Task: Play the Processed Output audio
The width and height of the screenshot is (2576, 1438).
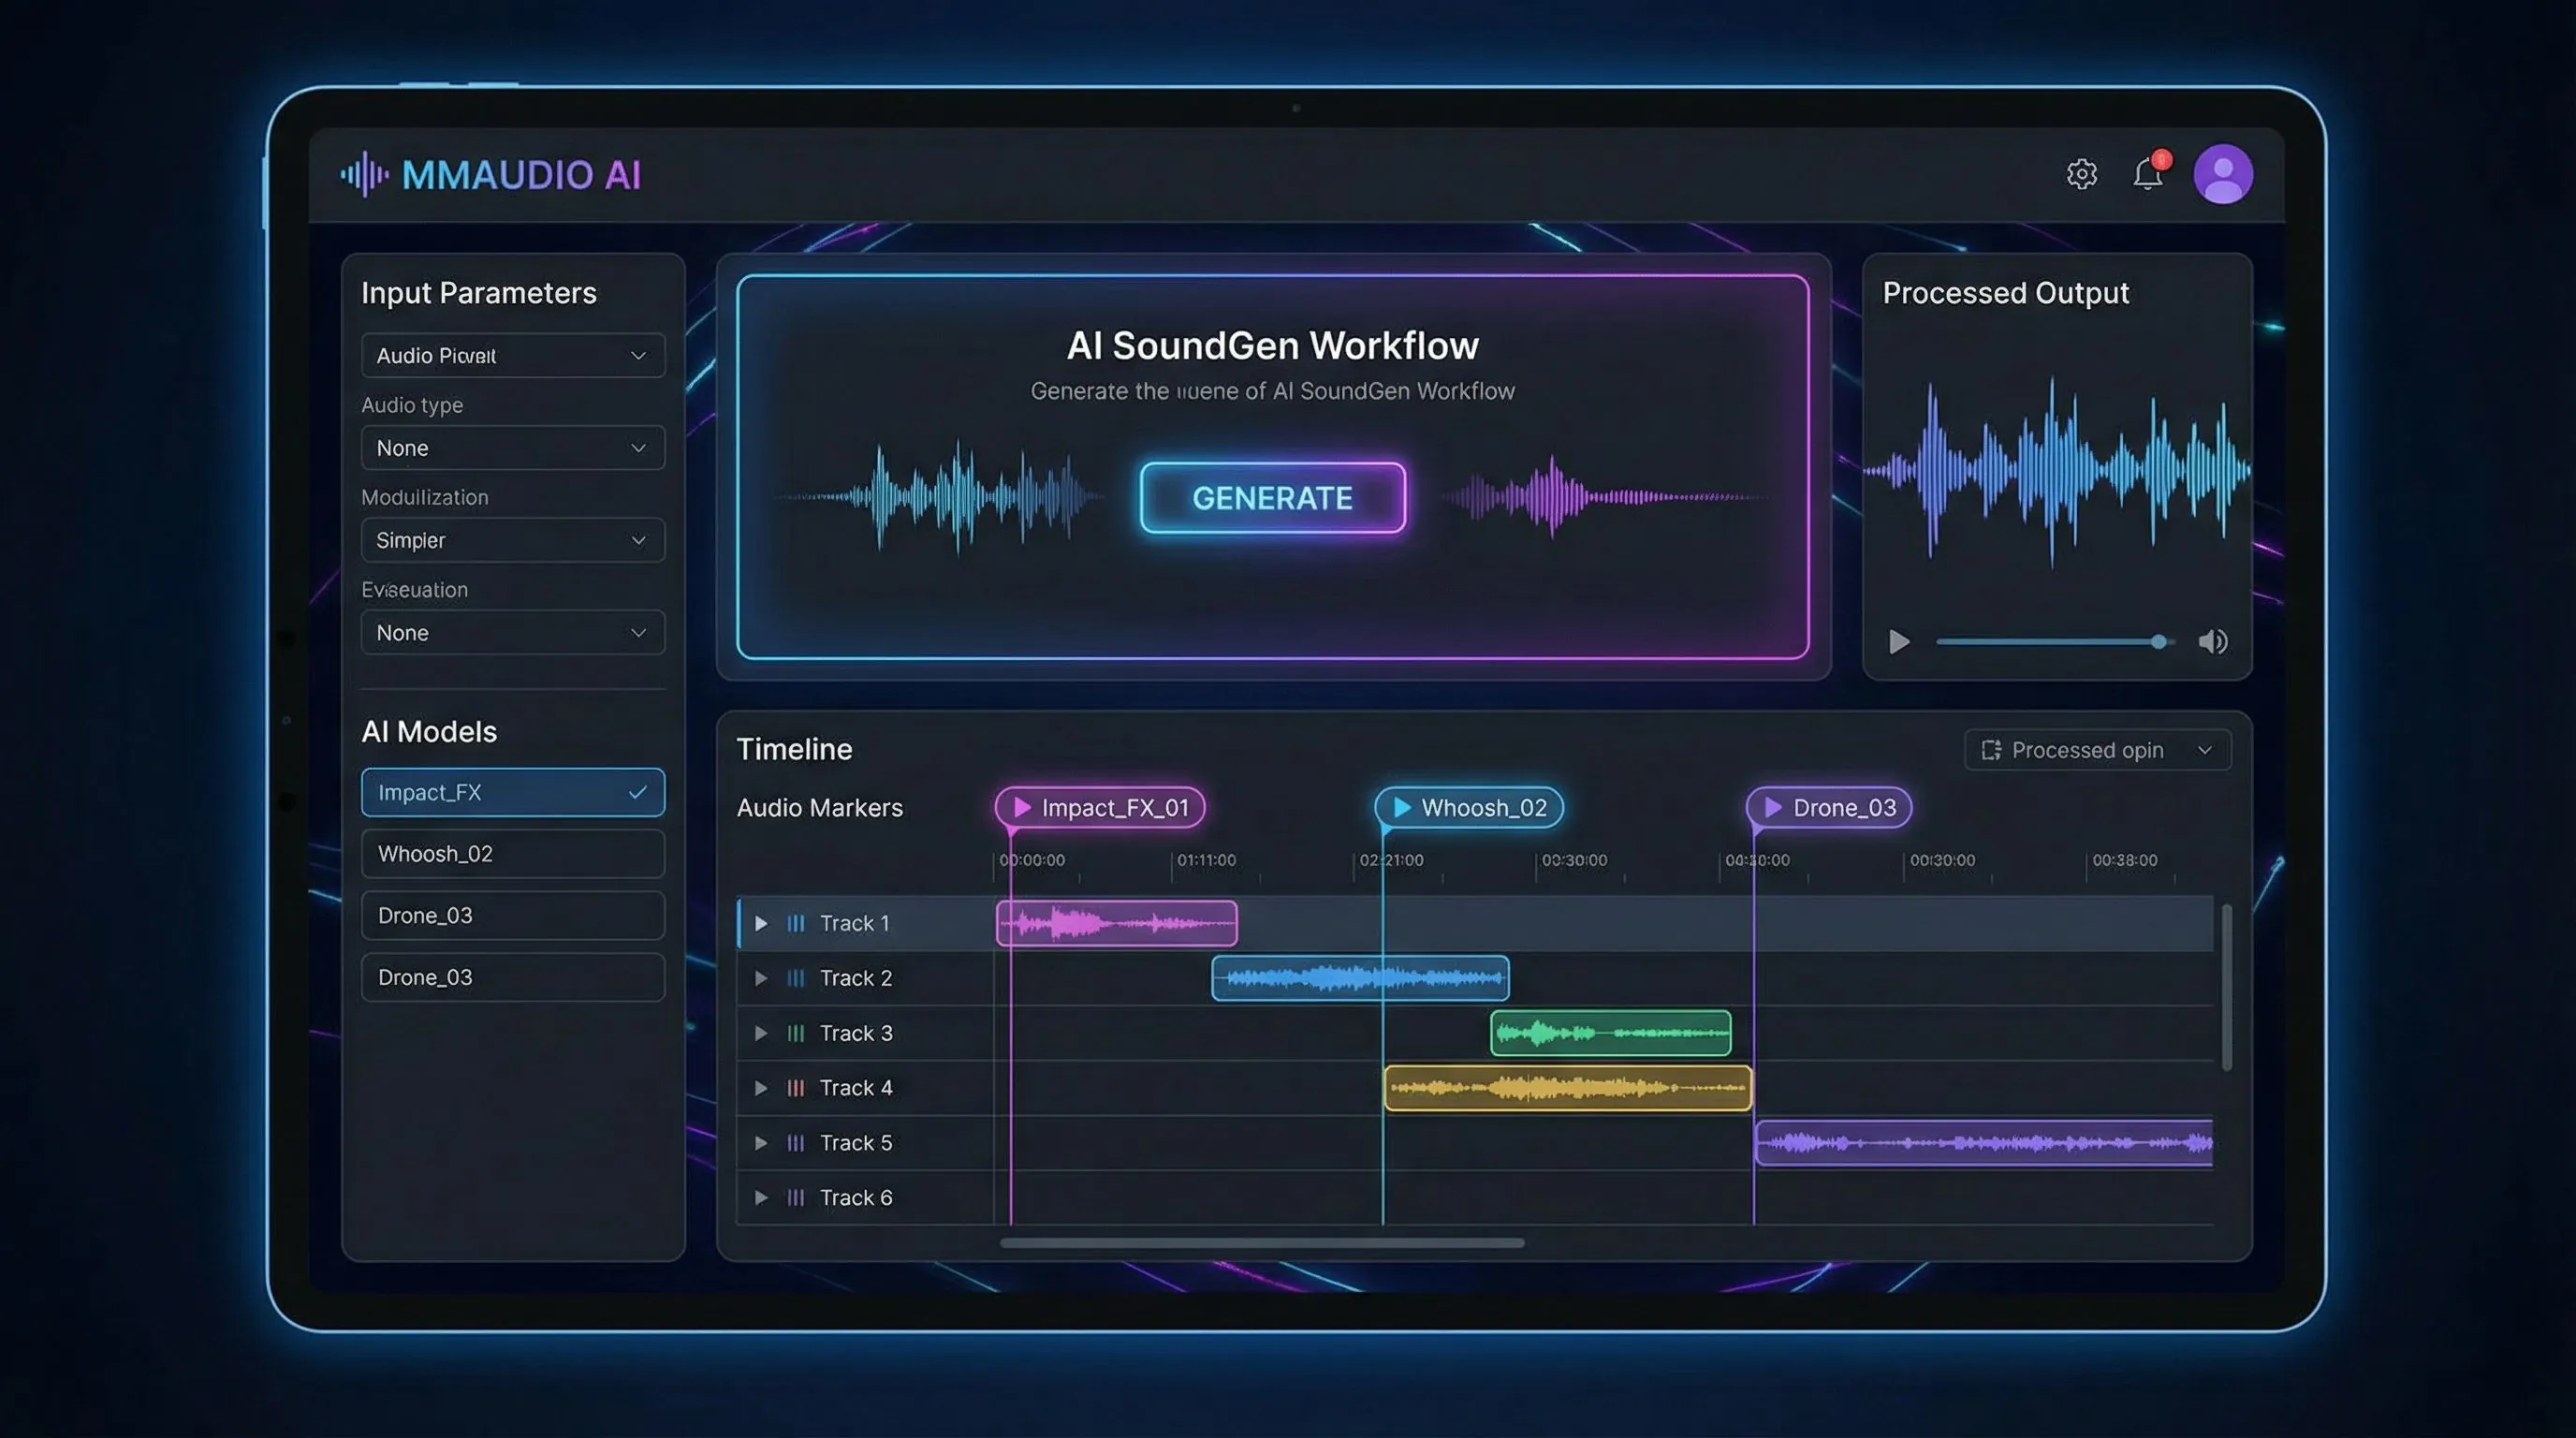Action: (x=1899, y=641)
